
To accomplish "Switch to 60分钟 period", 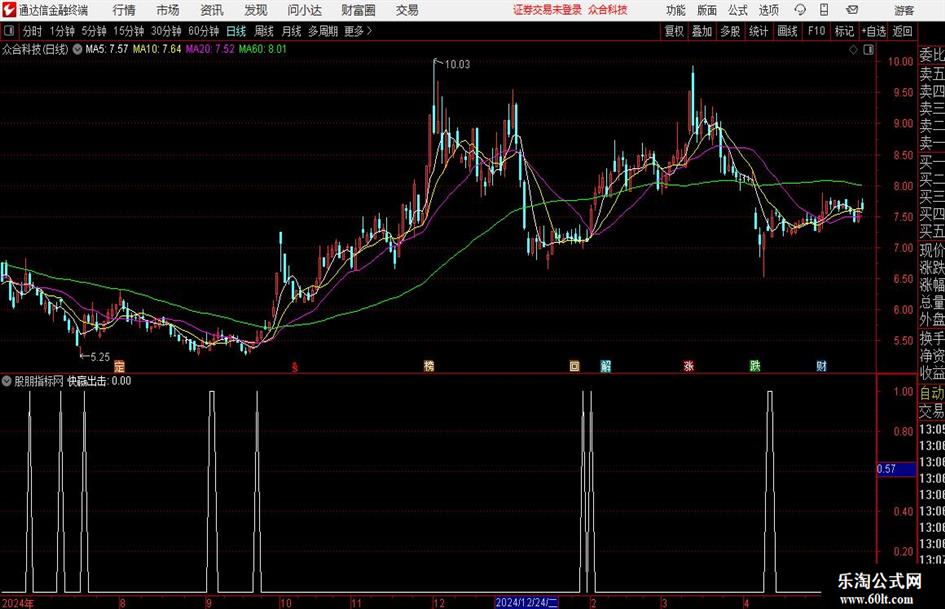I will click(204, 31).
